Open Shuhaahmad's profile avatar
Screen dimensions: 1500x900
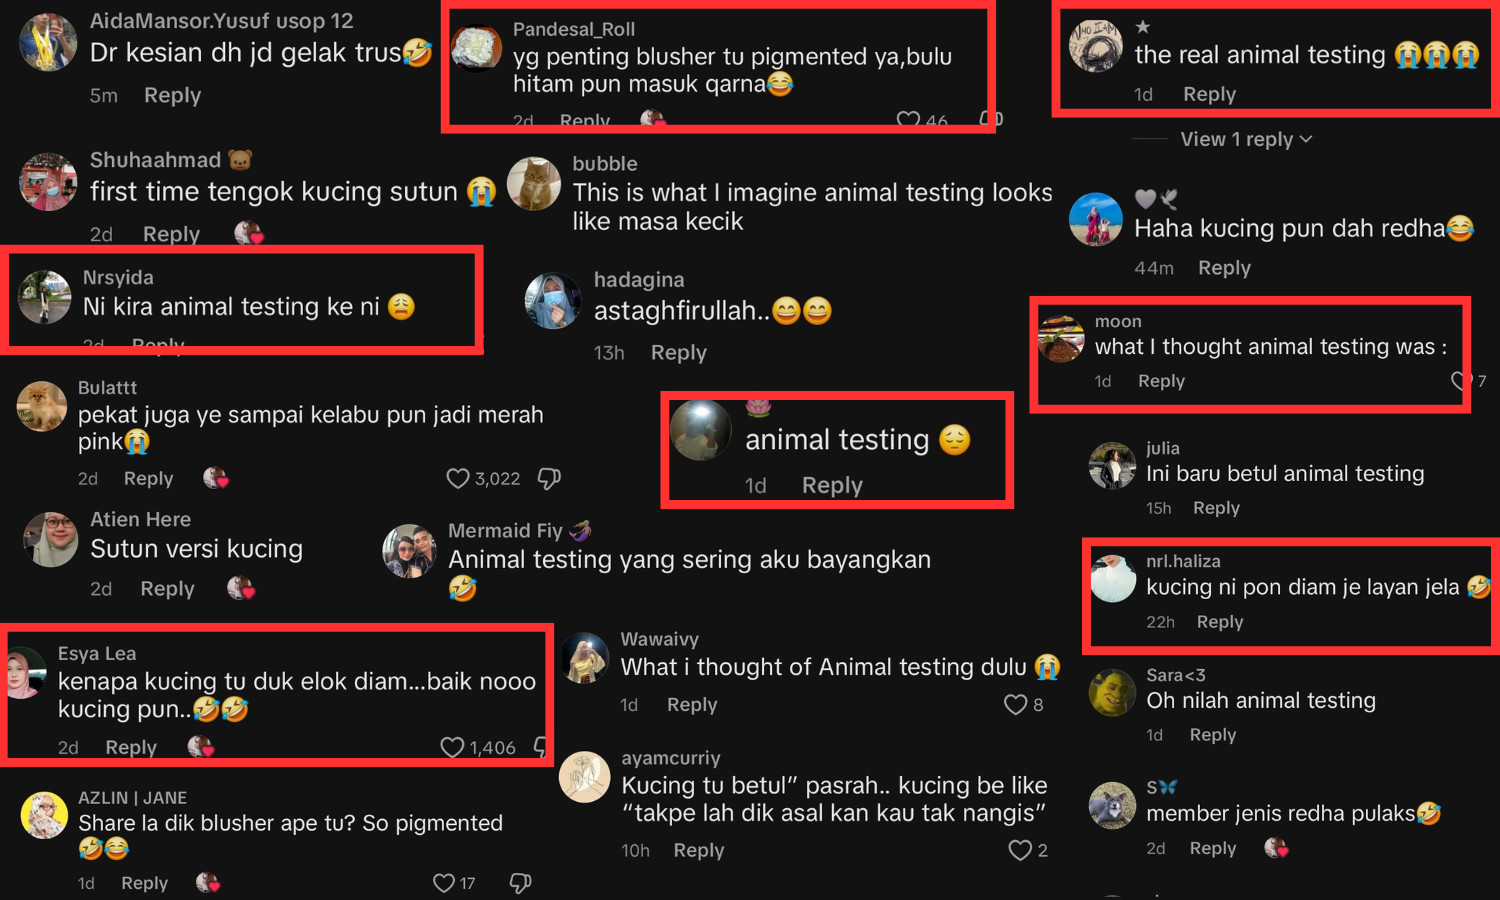click(48, 182)
